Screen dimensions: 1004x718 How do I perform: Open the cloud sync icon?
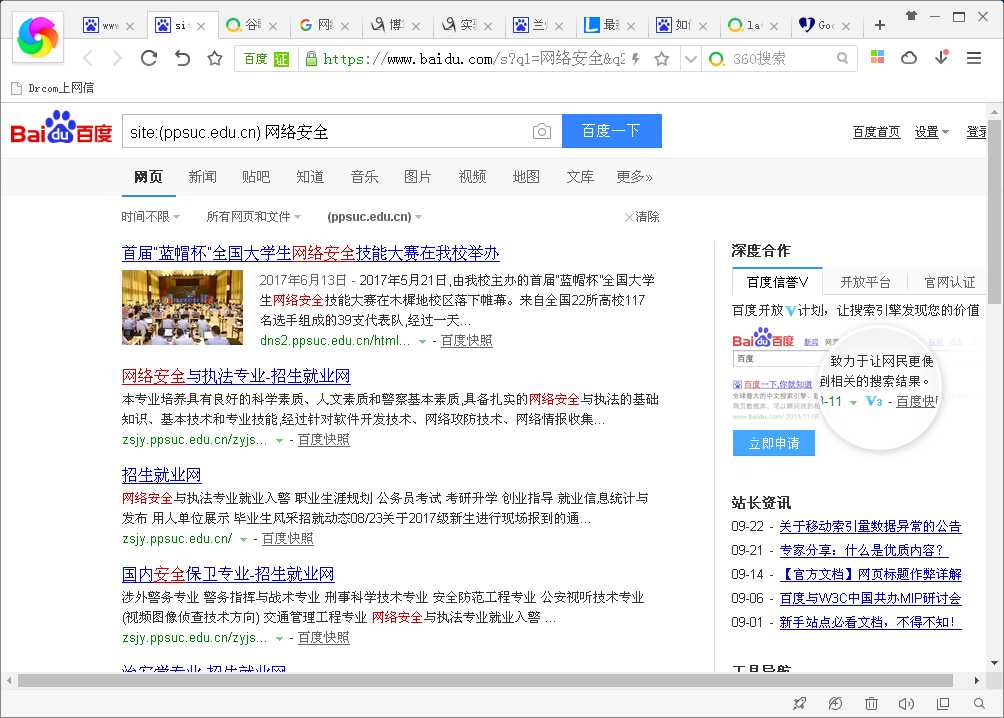909,58
